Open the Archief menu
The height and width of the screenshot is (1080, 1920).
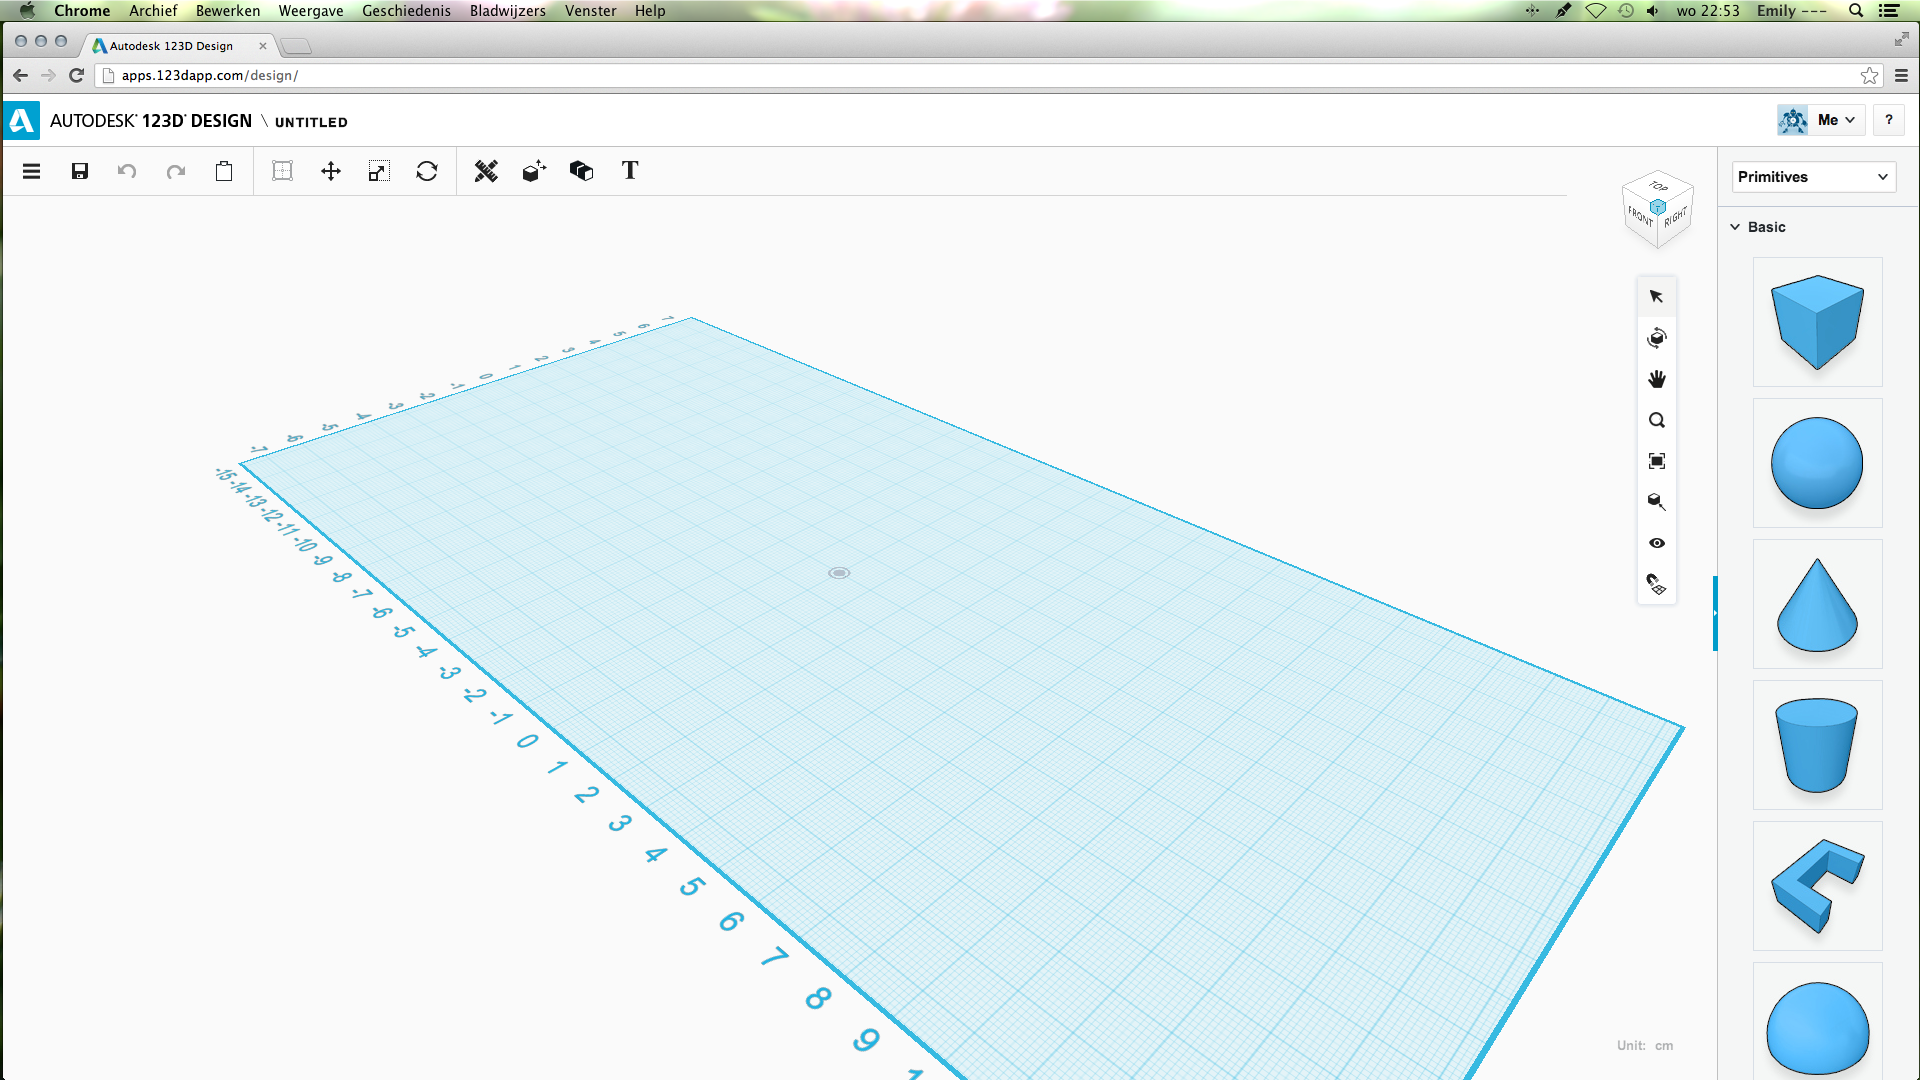153,10
